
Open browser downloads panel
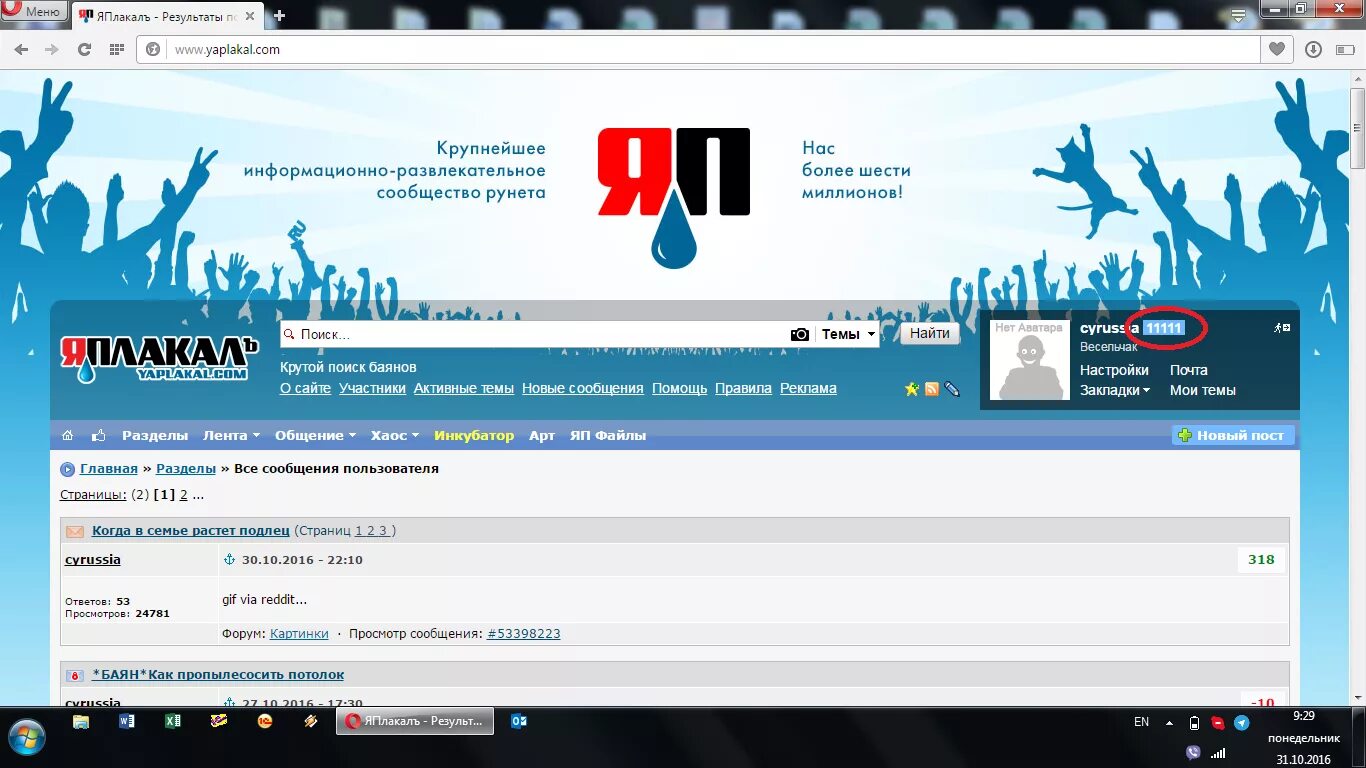coord(1313,49)
